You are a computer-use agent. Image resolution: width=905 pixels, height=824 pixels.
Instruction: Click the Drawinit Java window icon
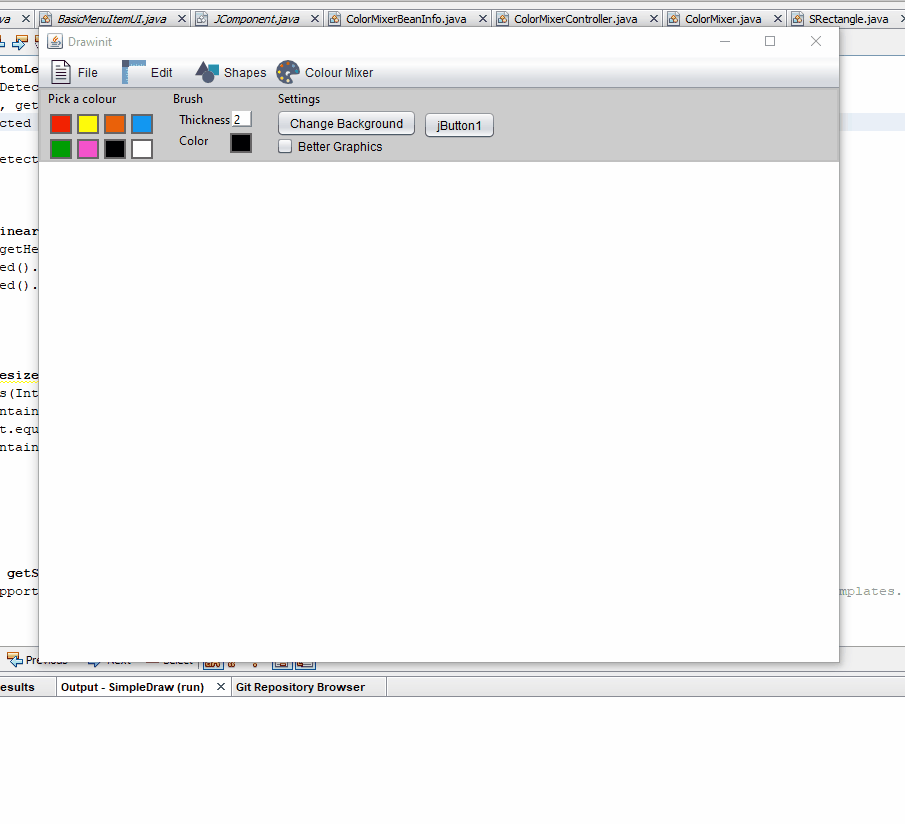point(55,42)
